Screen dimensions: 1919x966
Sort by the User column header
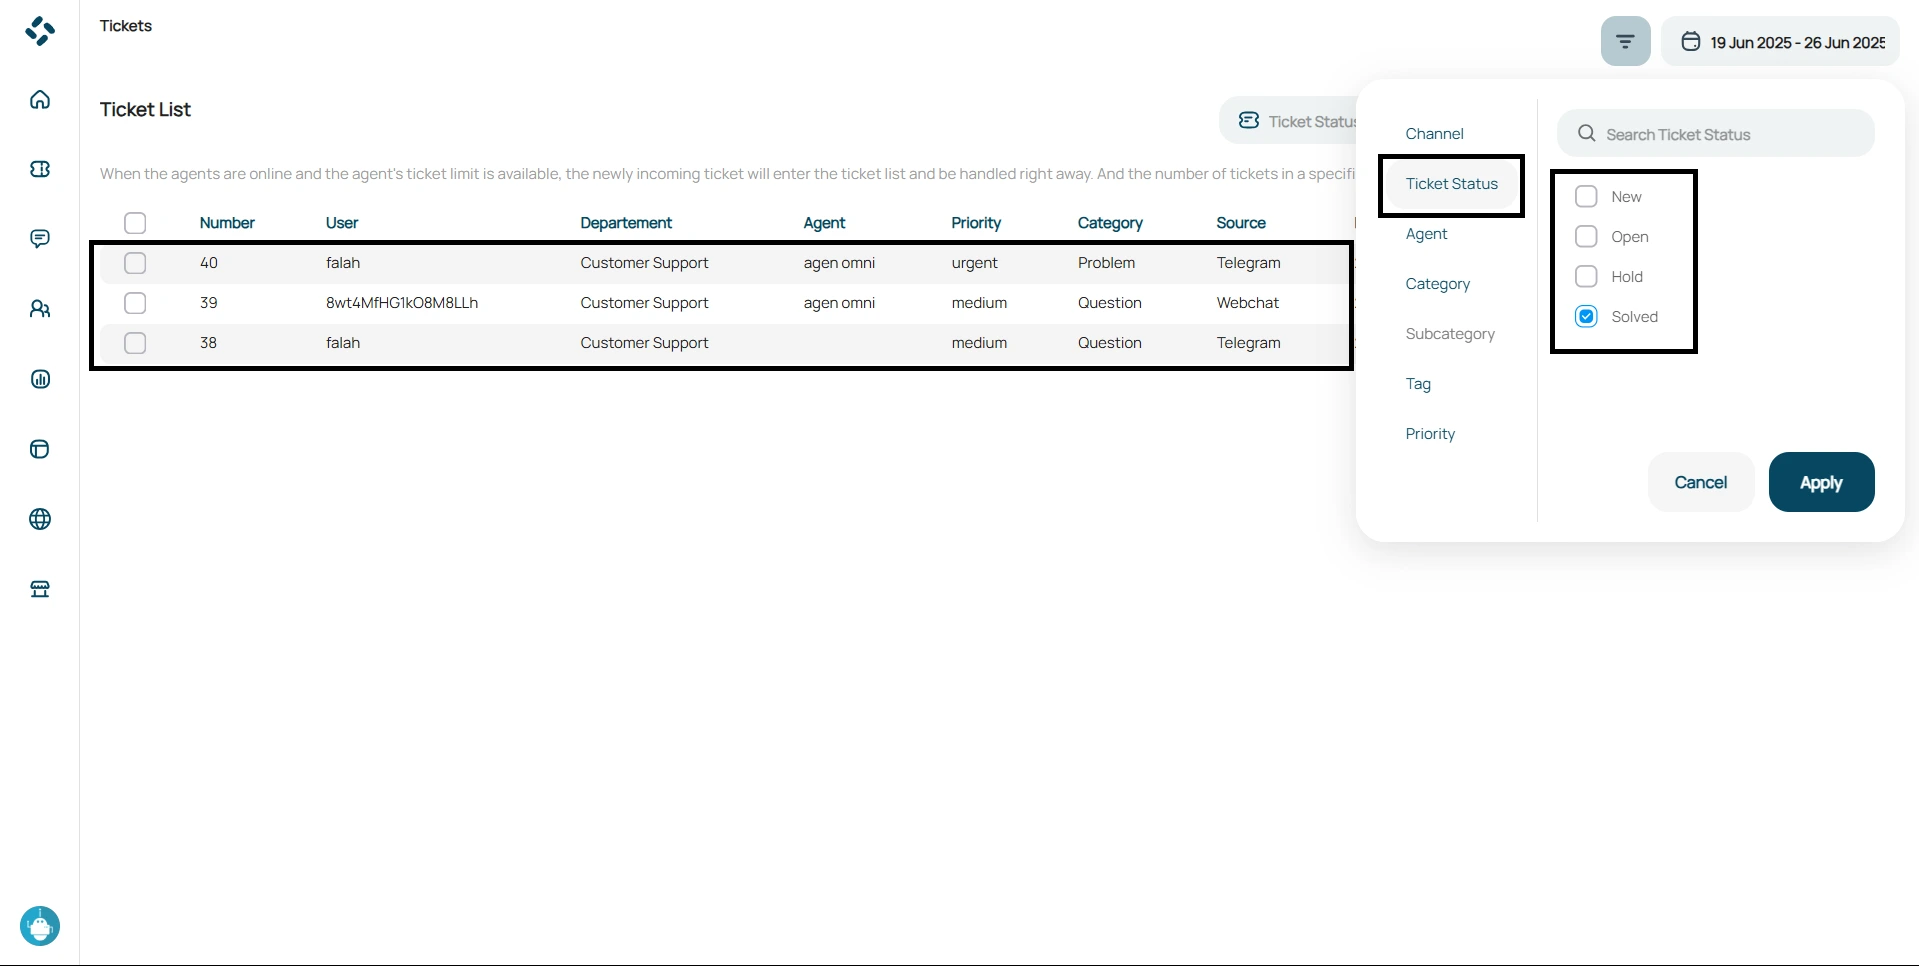[342, 223]
